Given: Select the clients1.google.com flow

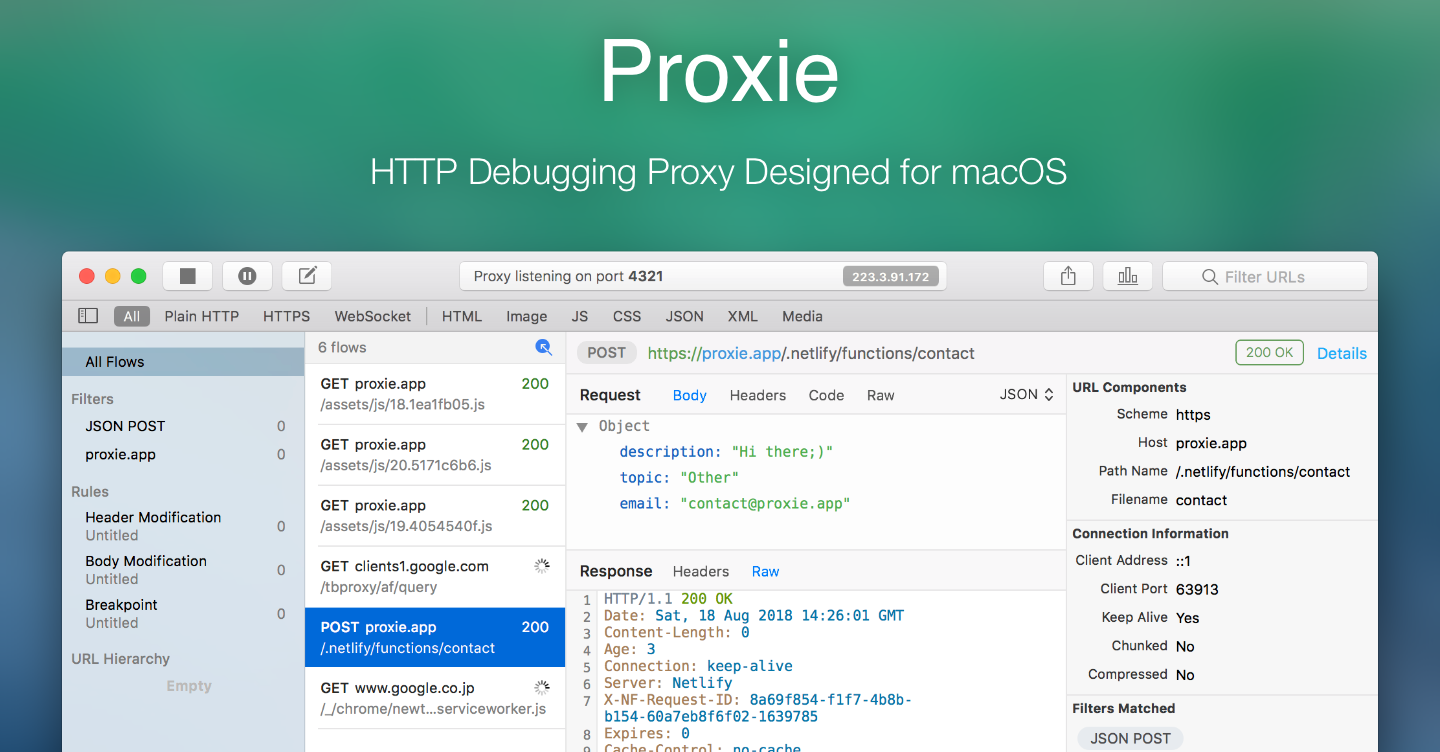Looking at the screenshot, I should click(435, 577).
